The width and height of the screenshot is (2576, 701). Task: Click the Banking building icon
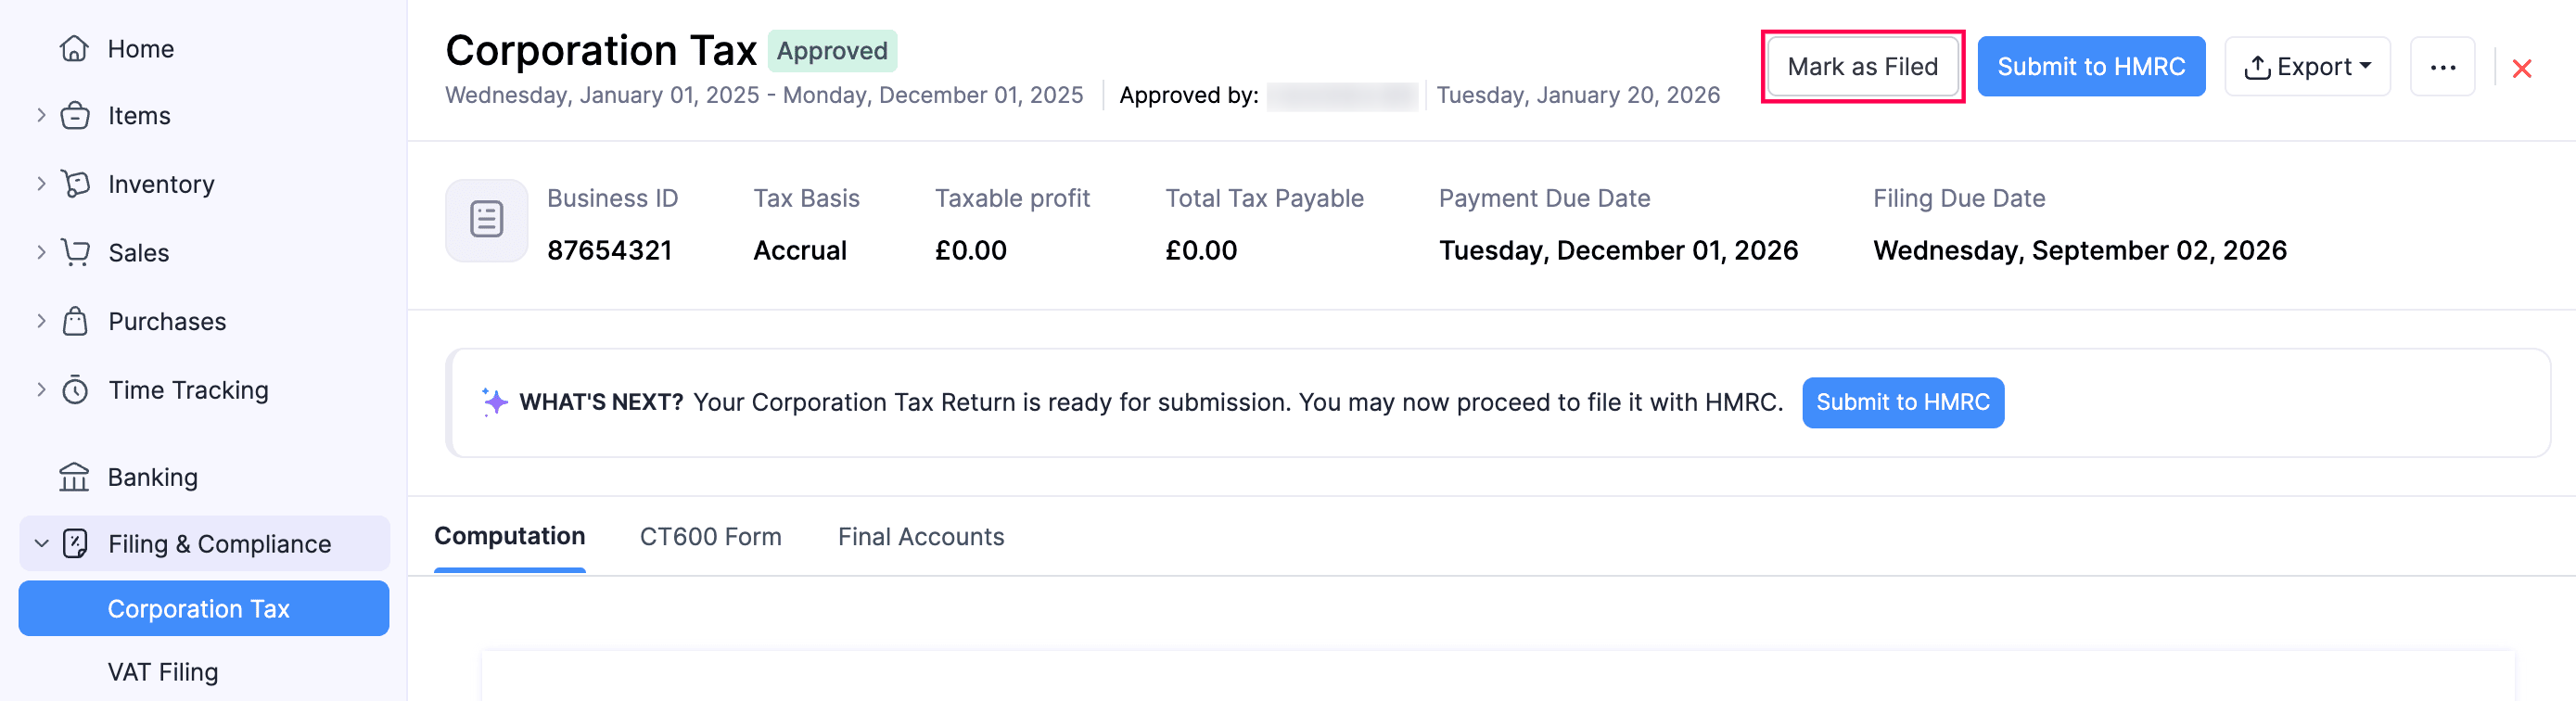pos(74,477)
